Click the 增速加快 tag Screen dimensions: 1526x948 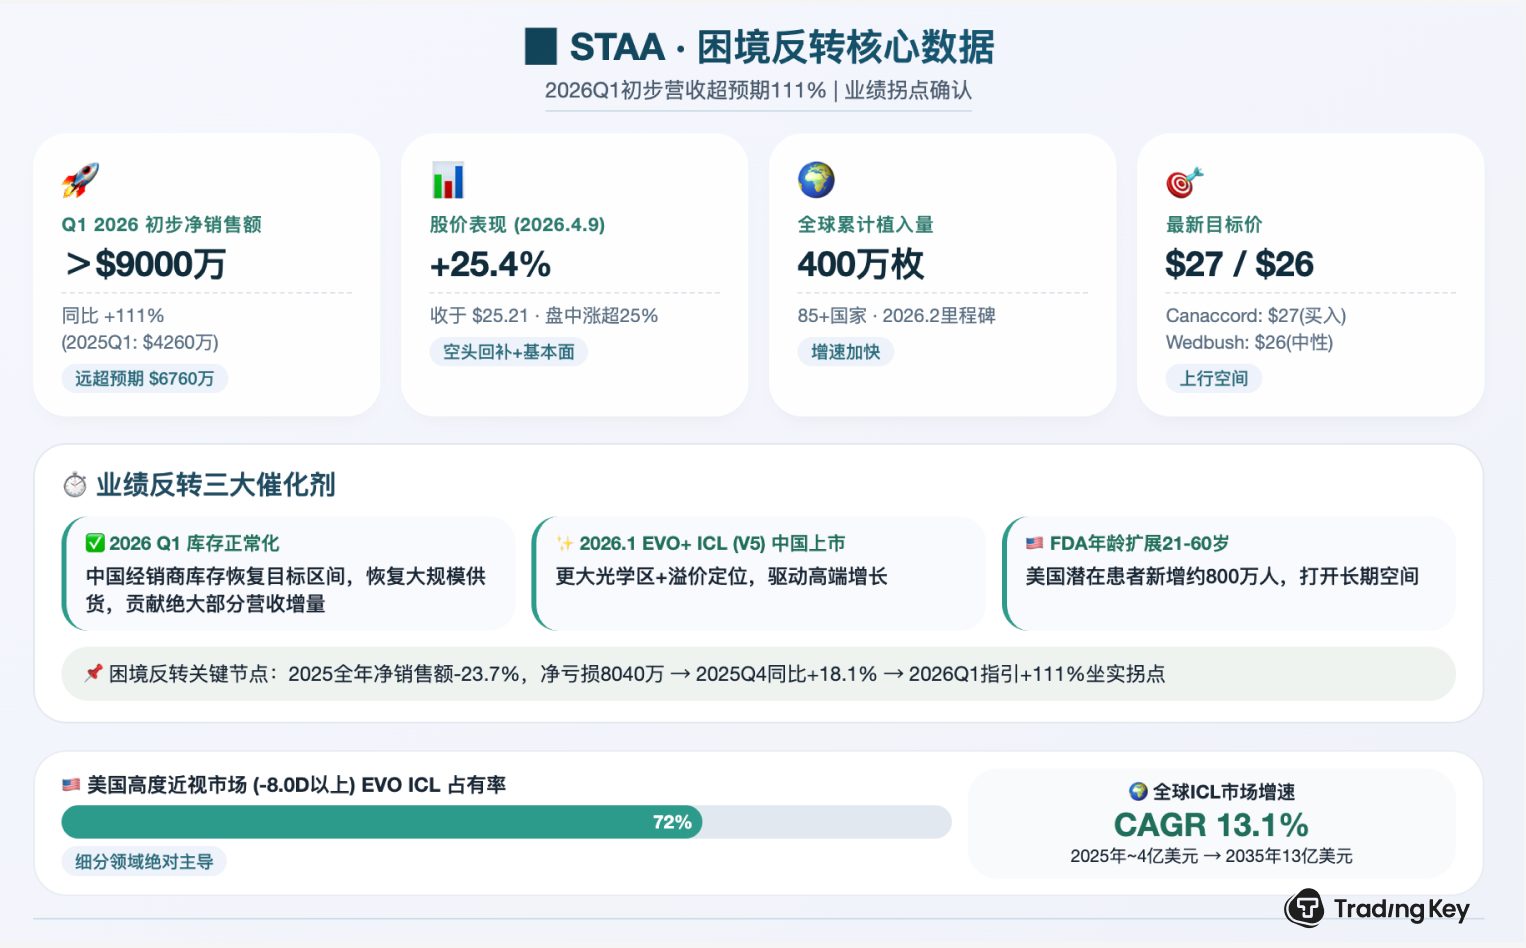coord(845,352)
